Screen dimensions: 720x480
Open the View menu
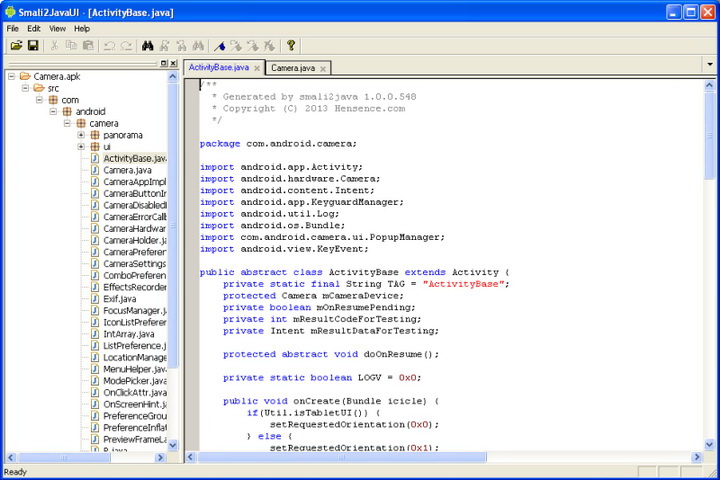point(58,28)
